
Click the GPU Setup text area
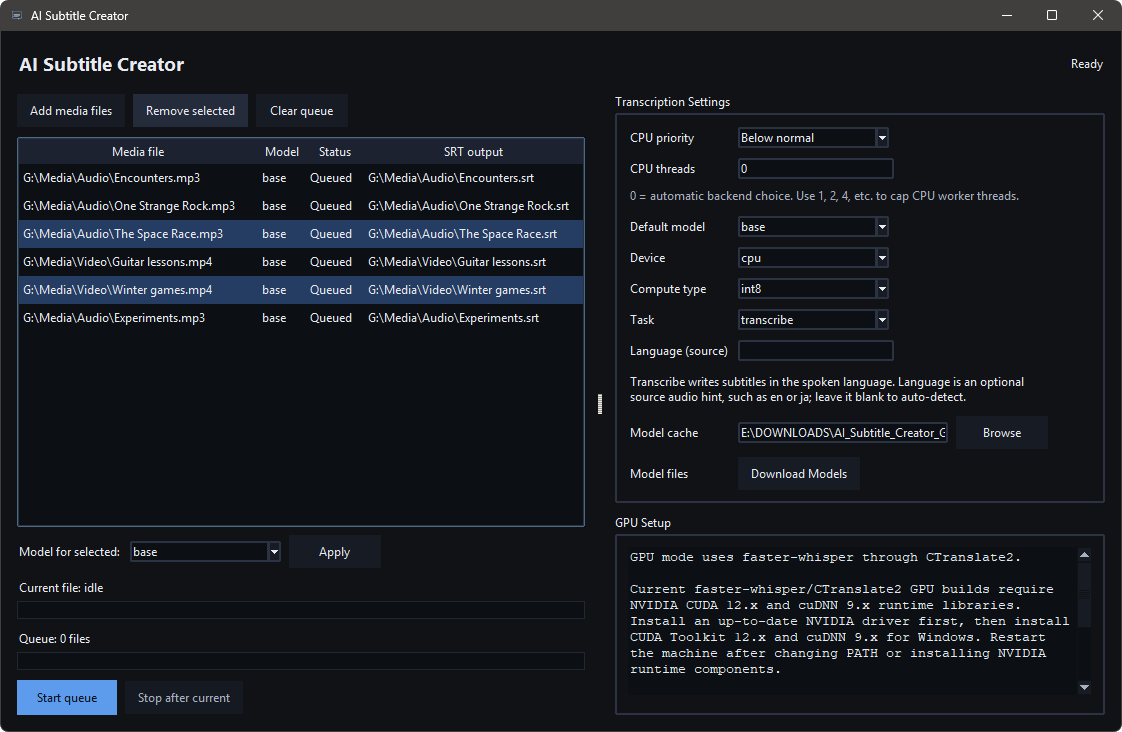(852, 621)
